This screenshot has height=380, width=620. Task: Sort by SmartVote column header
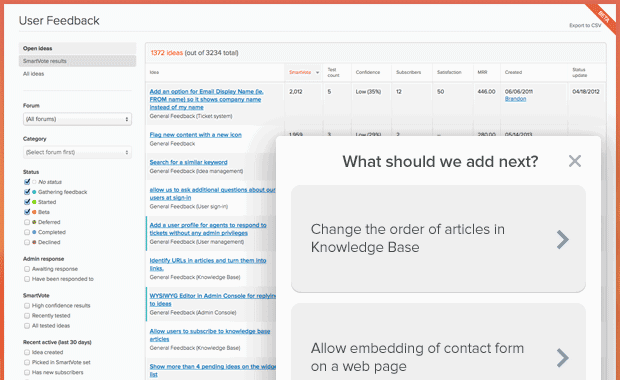303,72
